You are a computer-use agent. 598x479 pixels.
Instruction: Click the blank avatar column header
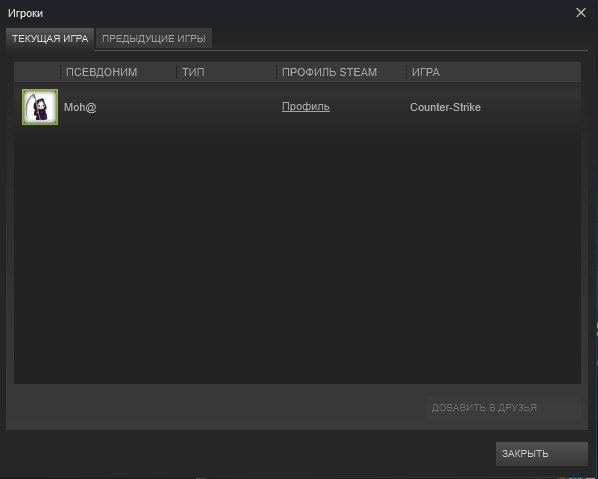pyautogui.click(x=37, y=72)
